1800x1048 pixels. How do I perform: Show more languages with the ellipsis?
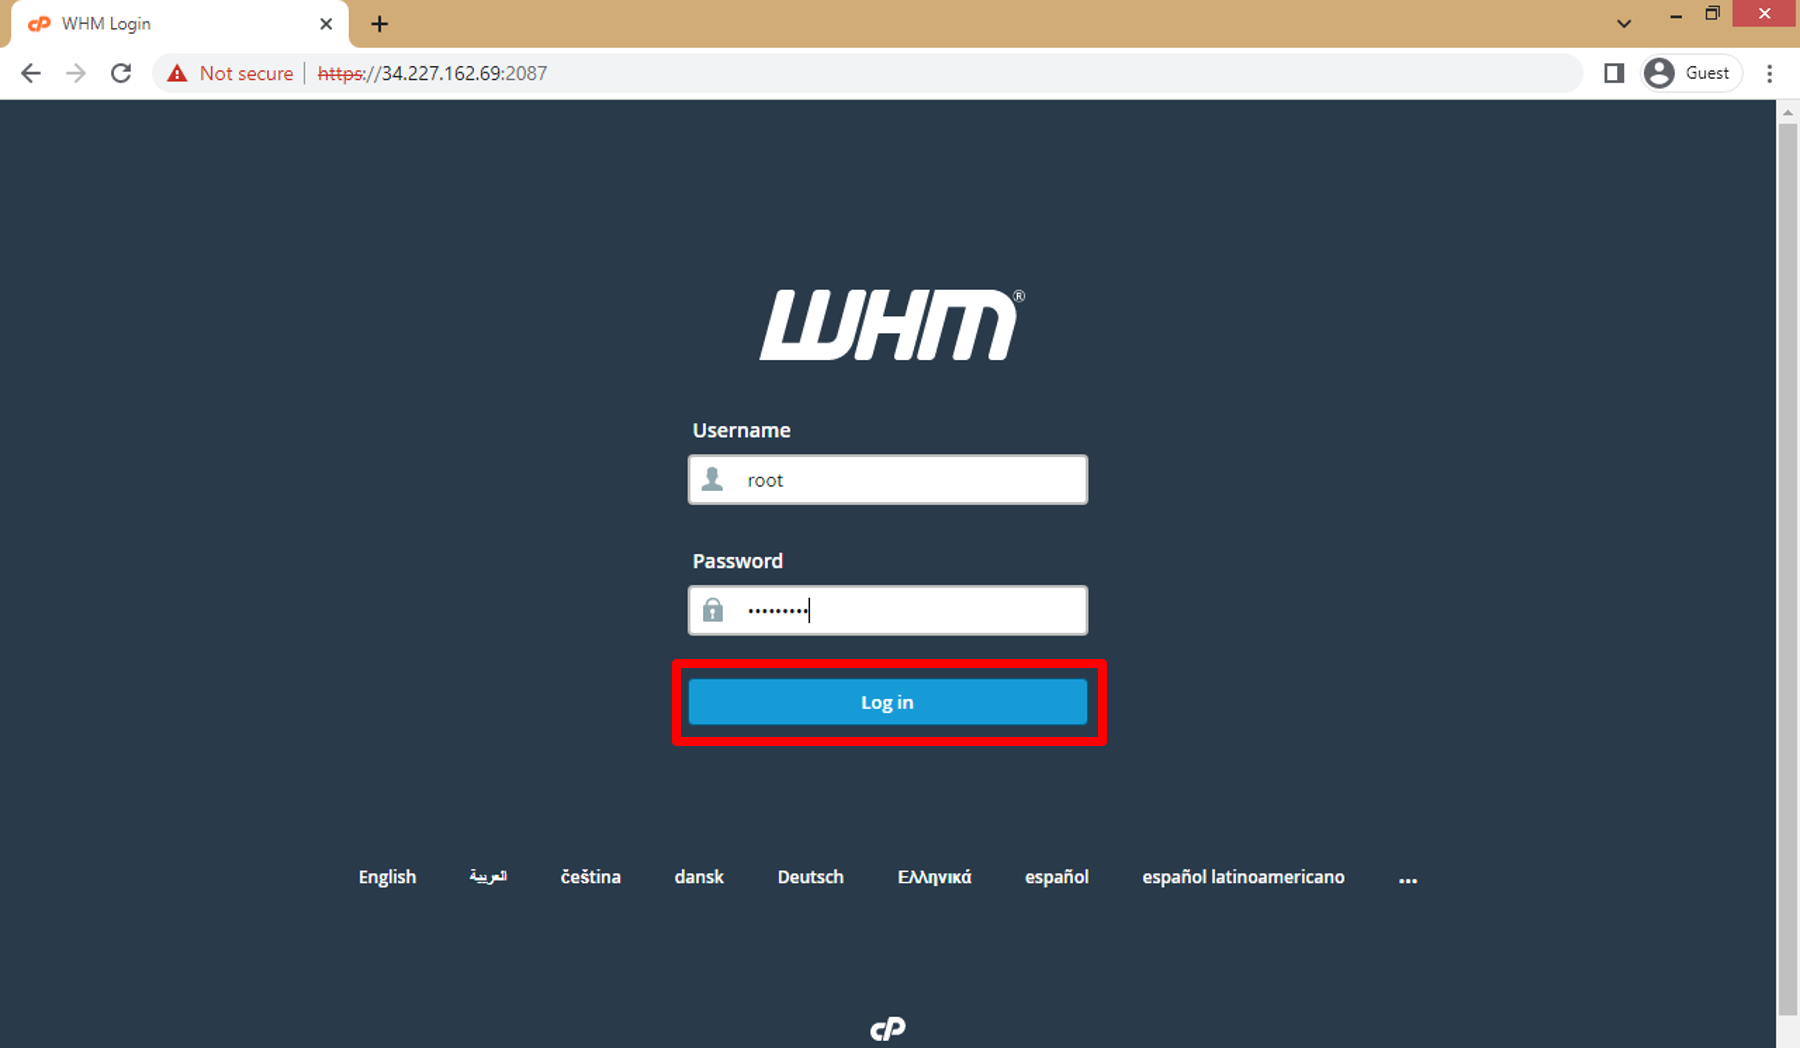point(1408,879)
